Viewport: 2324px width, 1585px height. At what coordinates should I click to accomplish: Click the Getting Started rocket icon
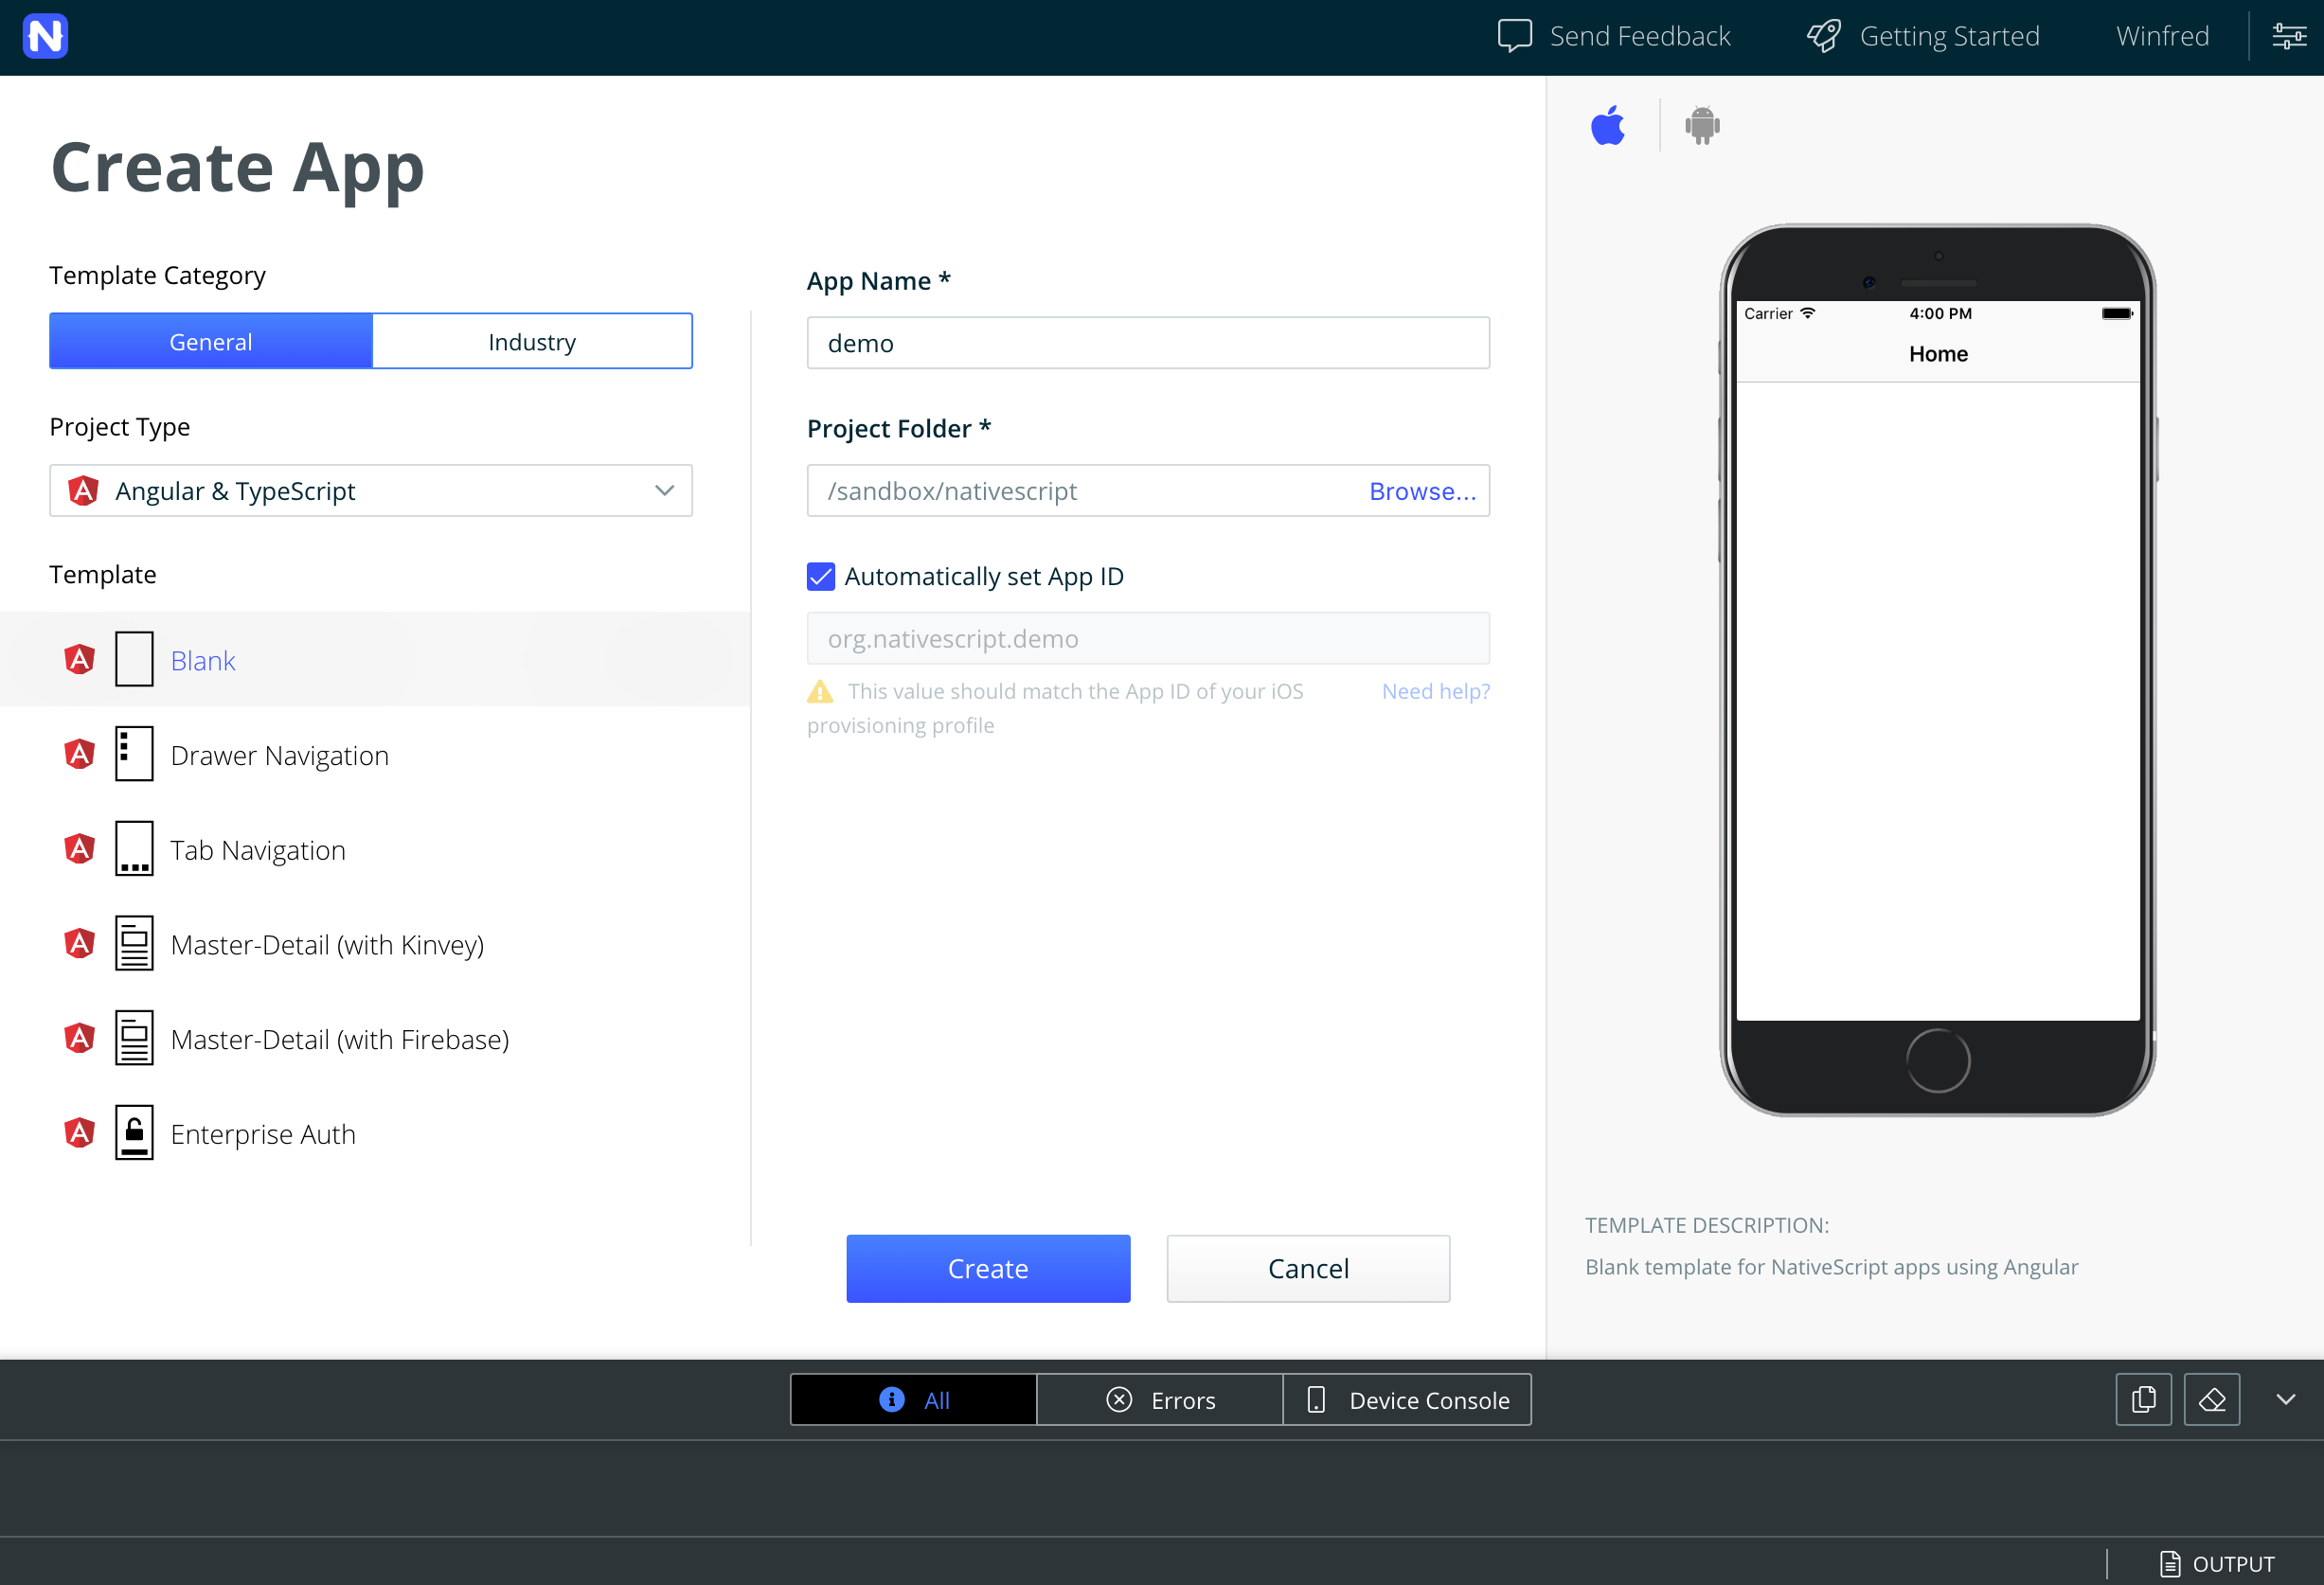point(1823,36)
